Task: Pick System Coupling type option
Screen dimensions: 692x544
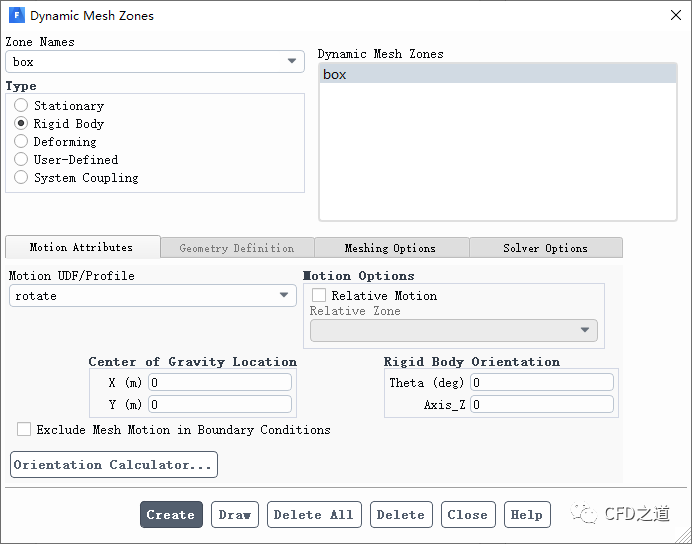Action: point(21,178)
